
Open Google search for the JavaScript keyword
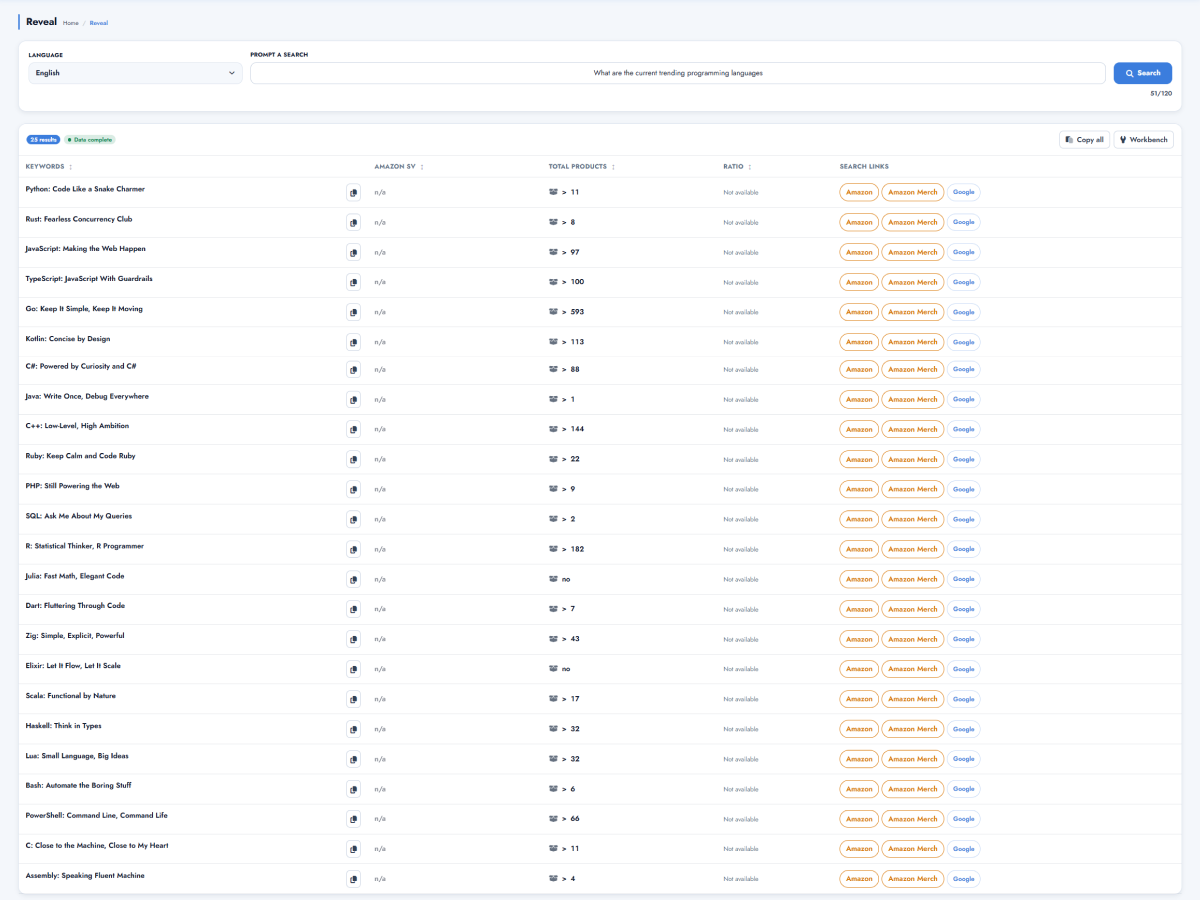[x=963, y=253]
